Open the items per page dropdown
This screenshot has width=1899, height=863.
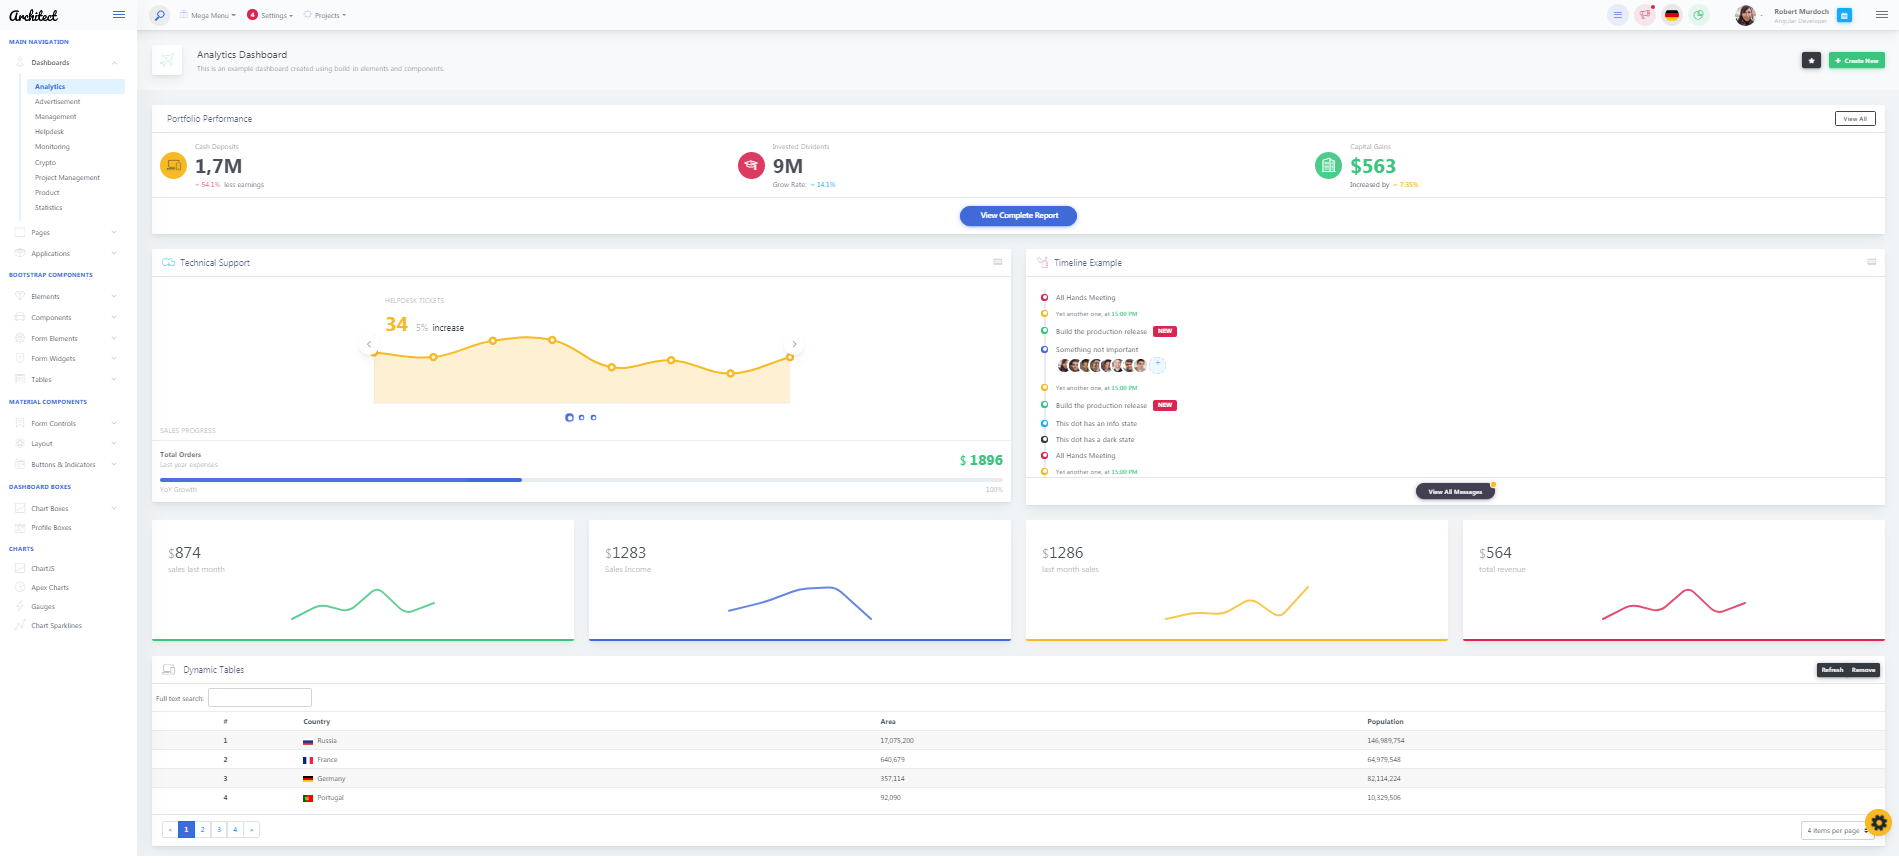[x=1836, y=830]
